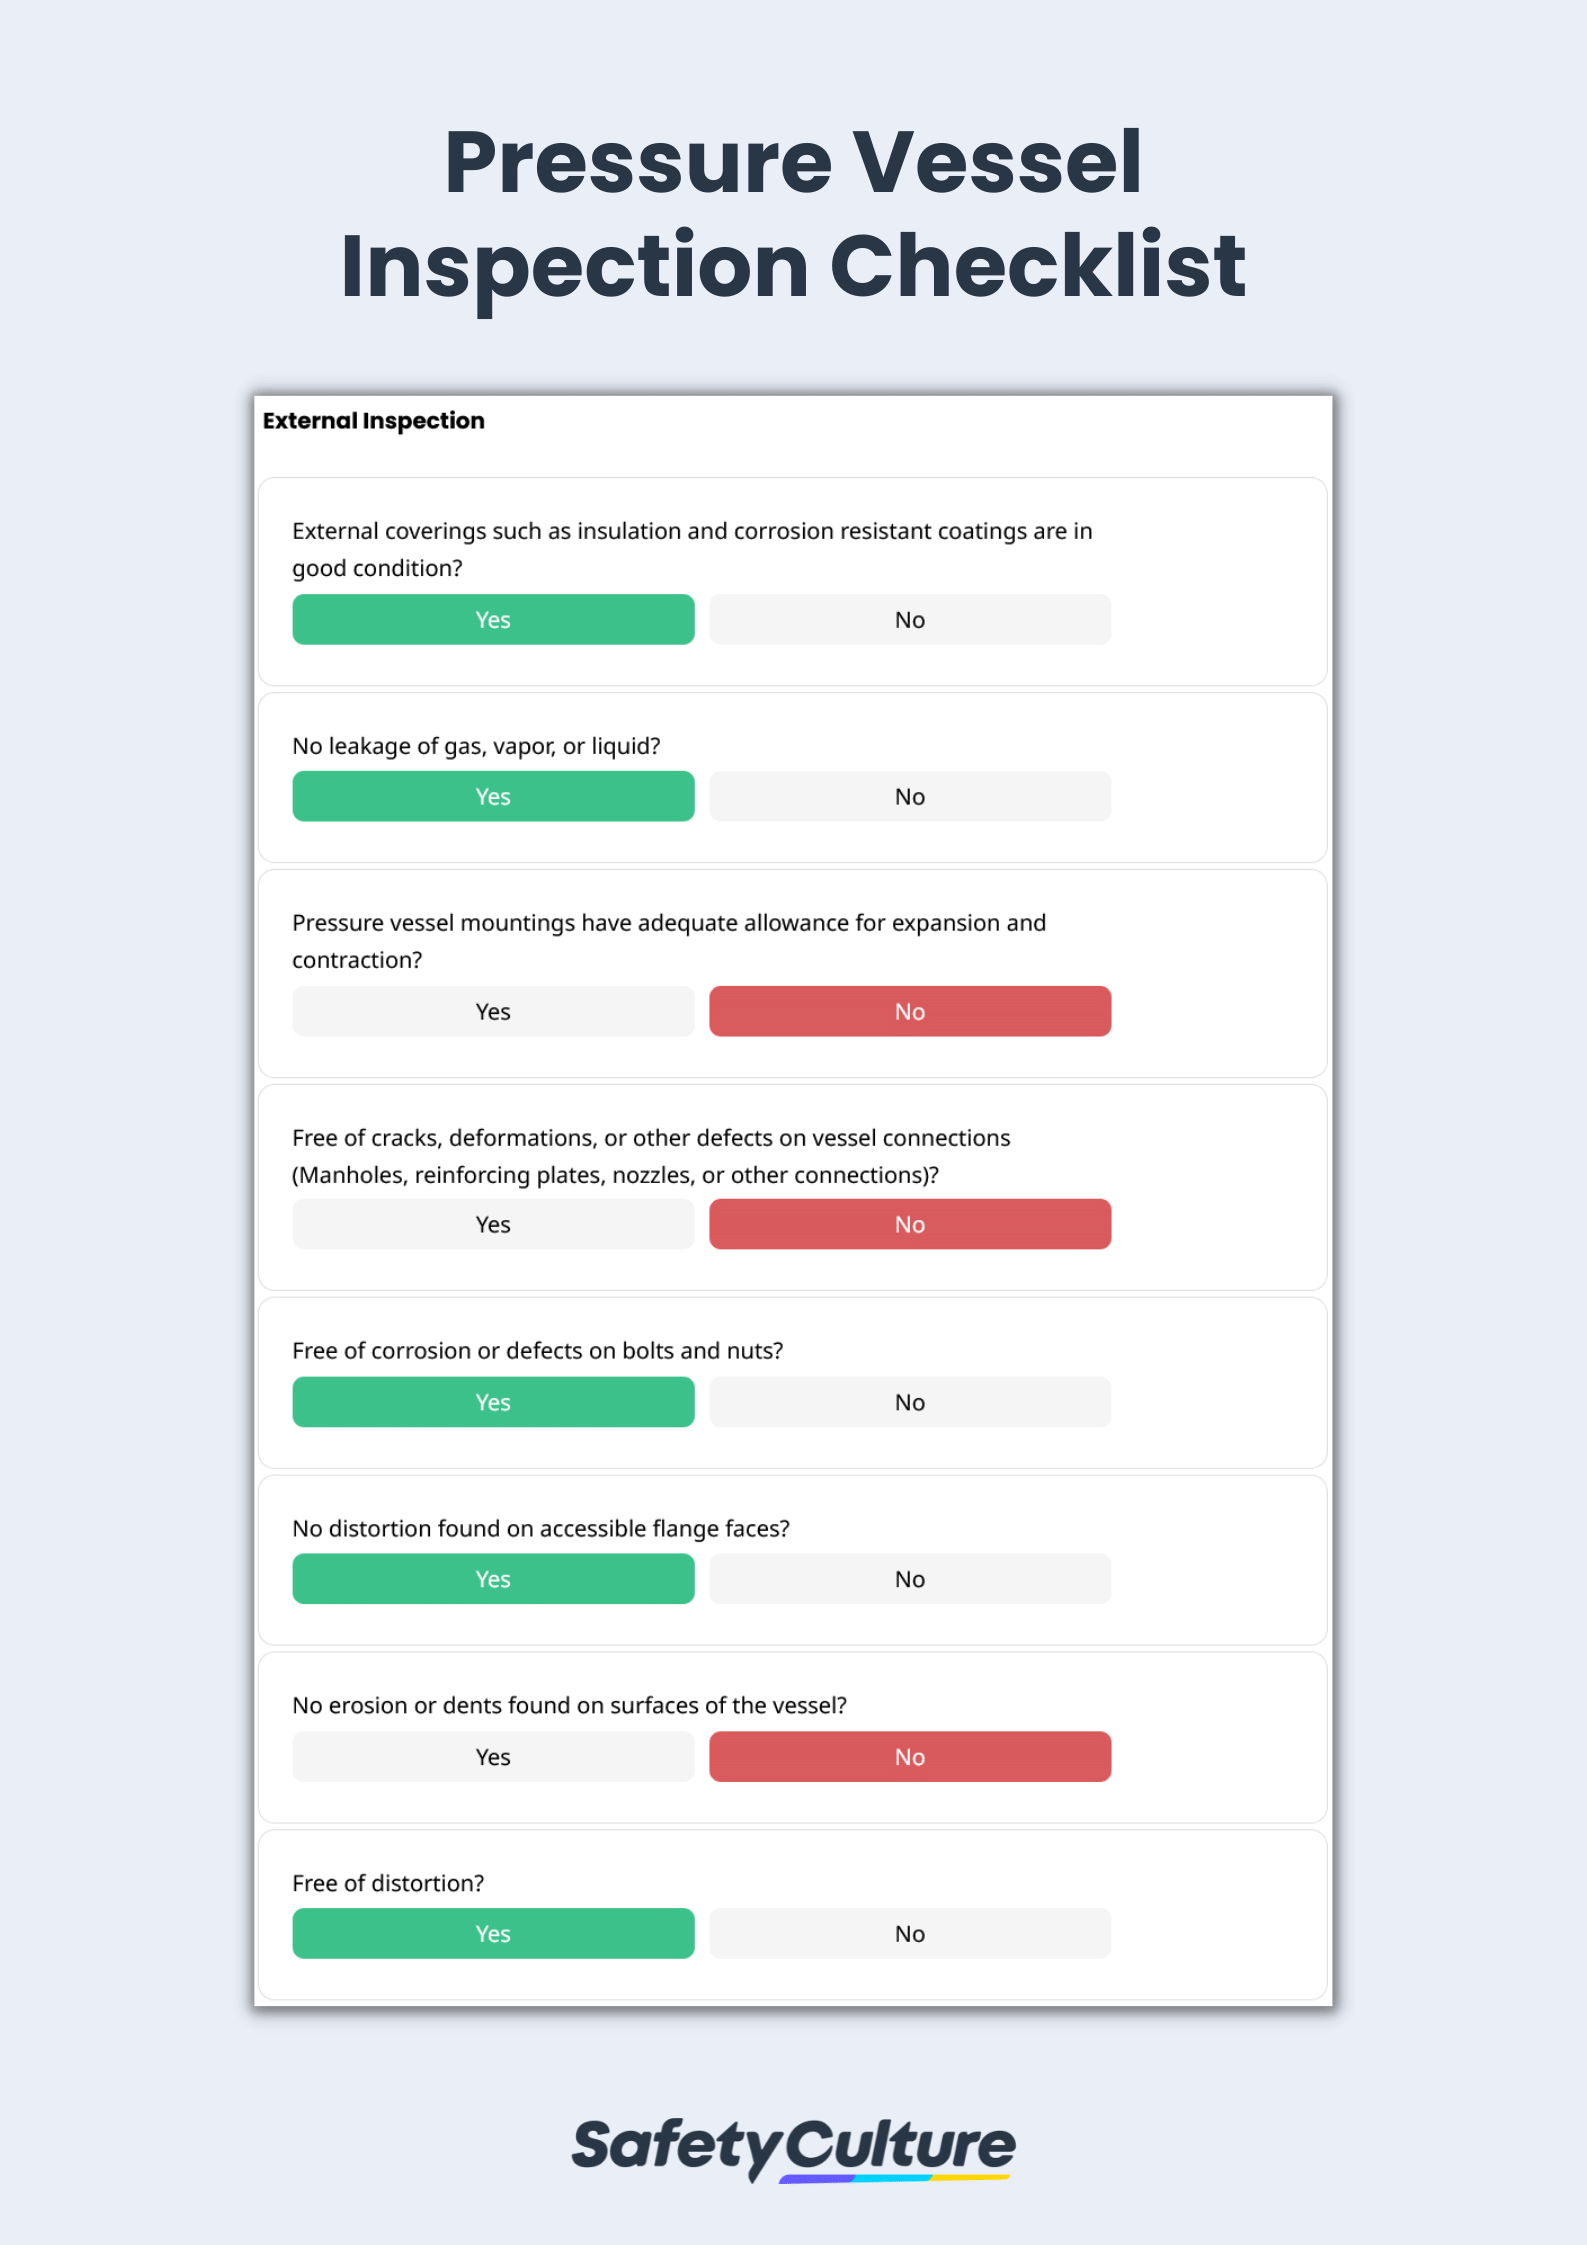Click the Pressure Vessel Inspection Checklist title
Viewport: 1587px width, 2245px height.
click(793, 213)
